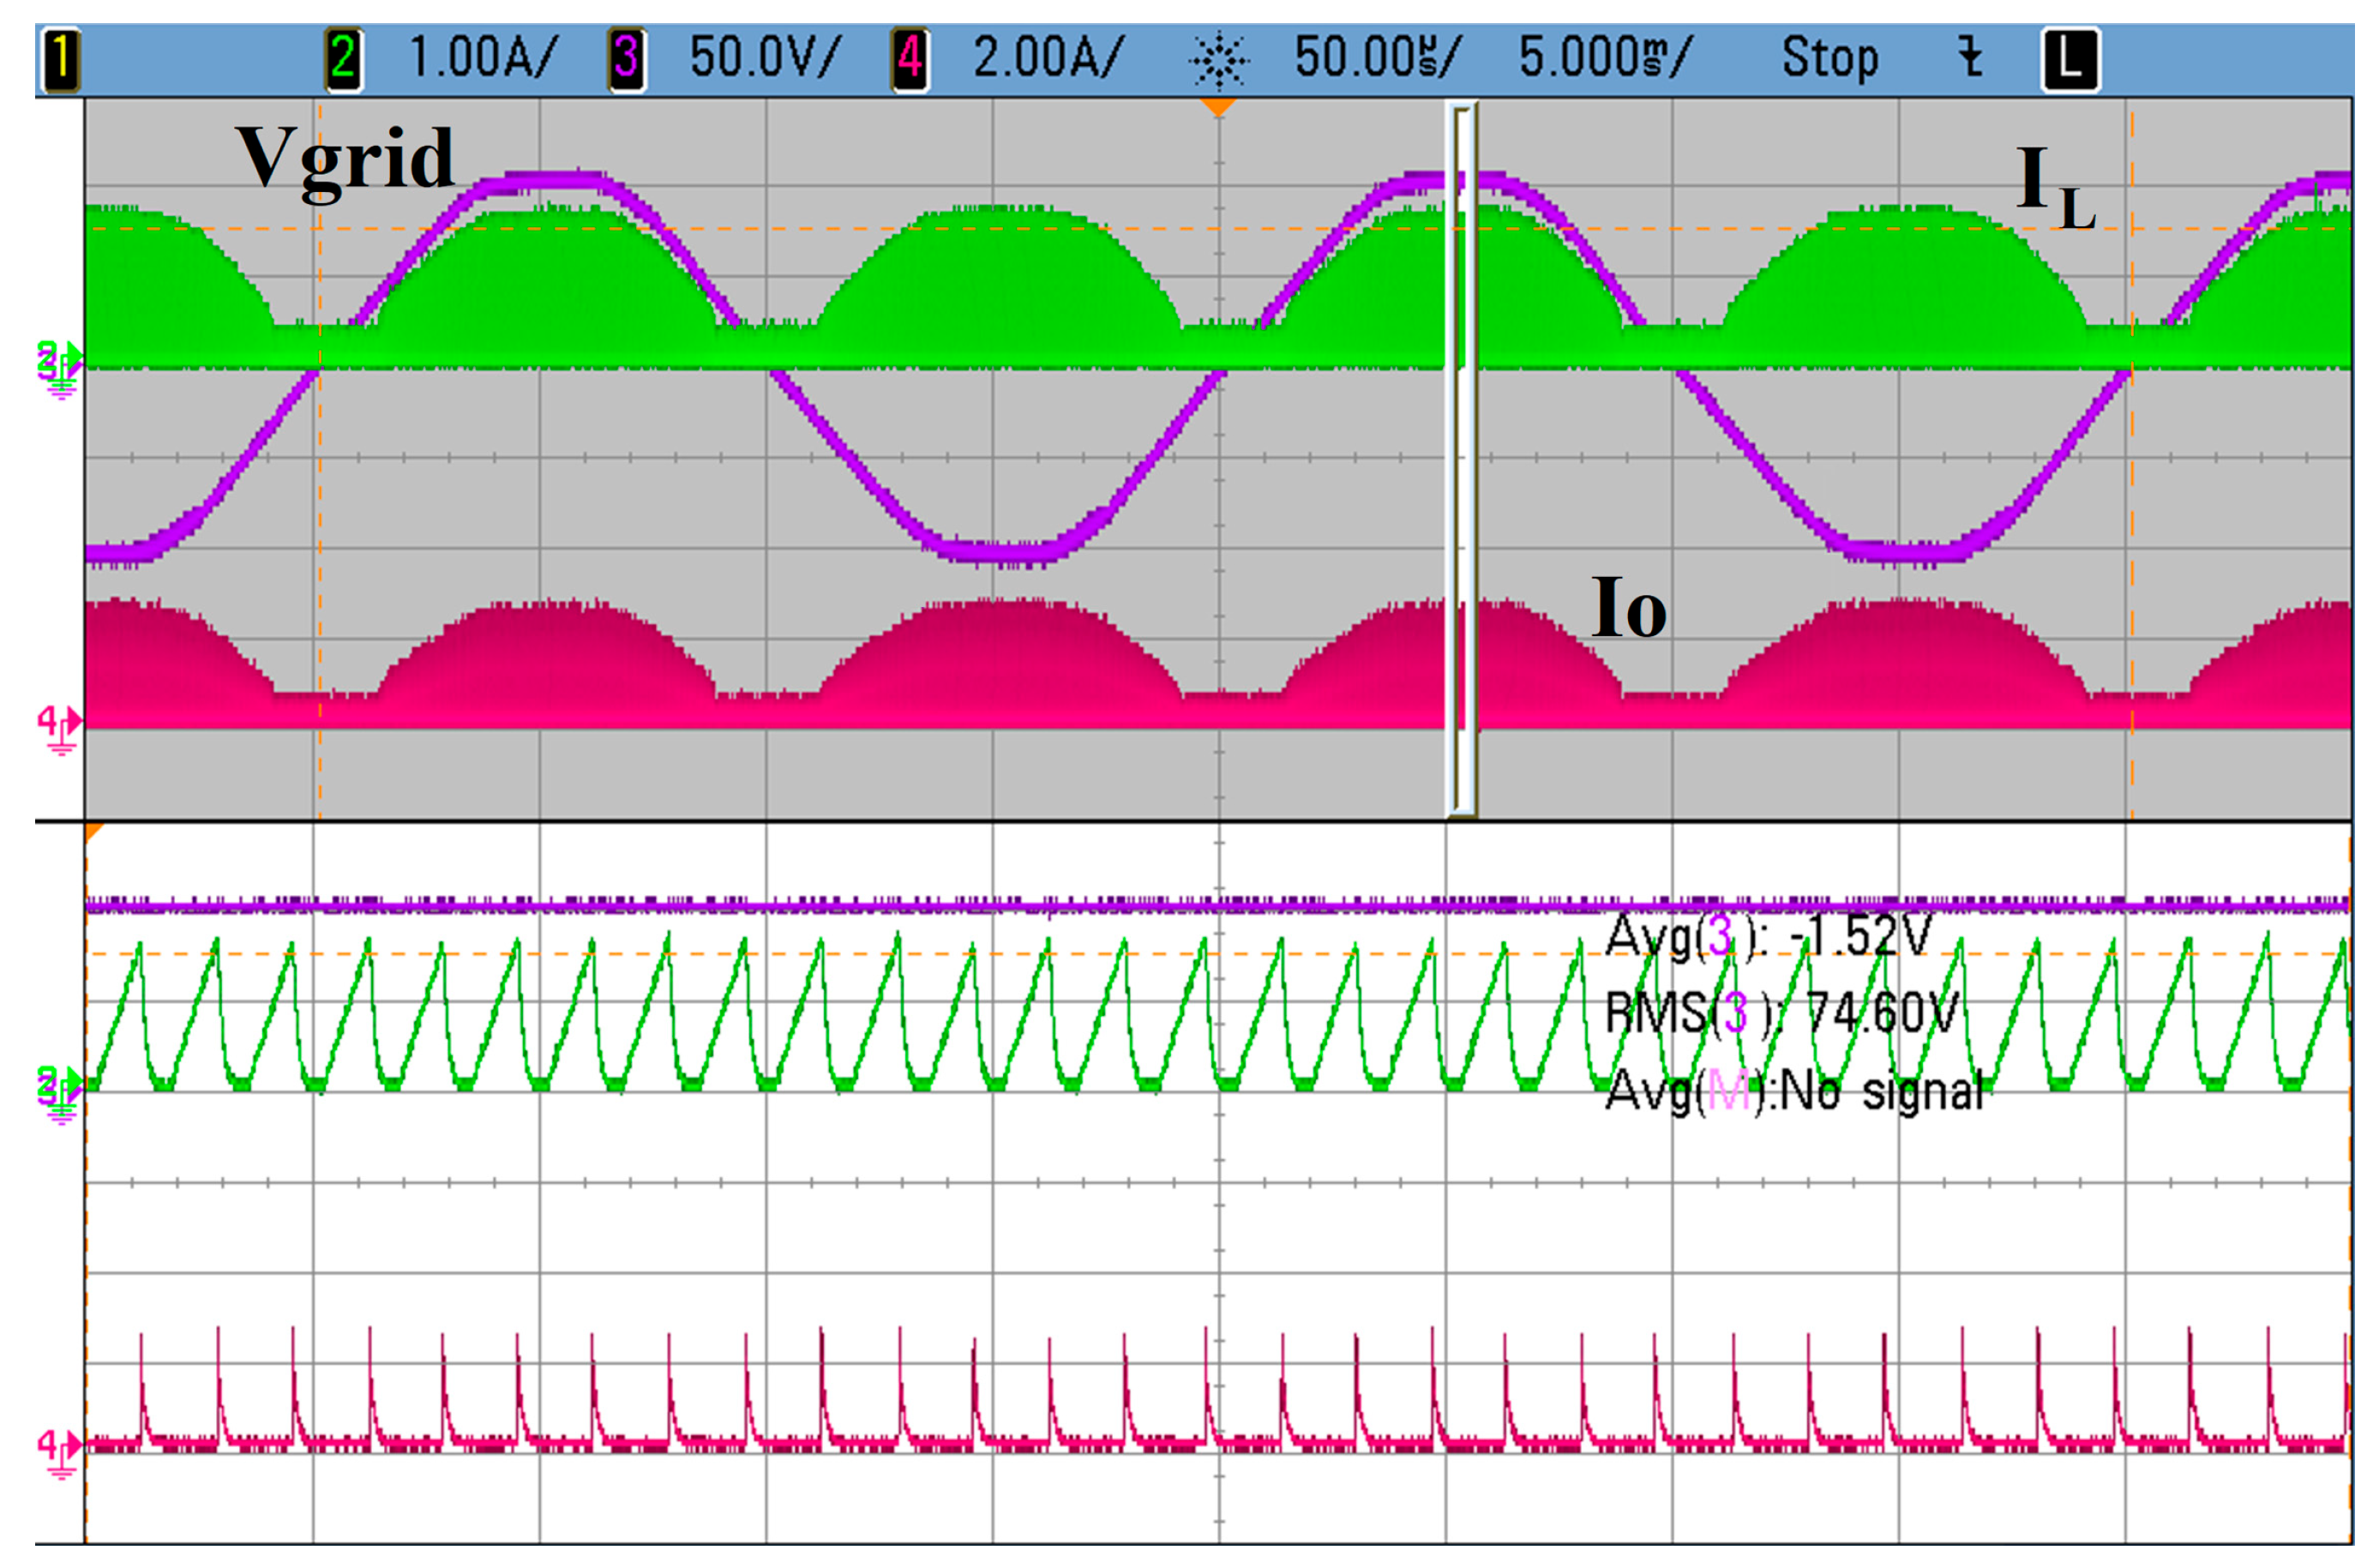
Task: Select the pink channel 4 badge
Action: click(x=909, y=59)
